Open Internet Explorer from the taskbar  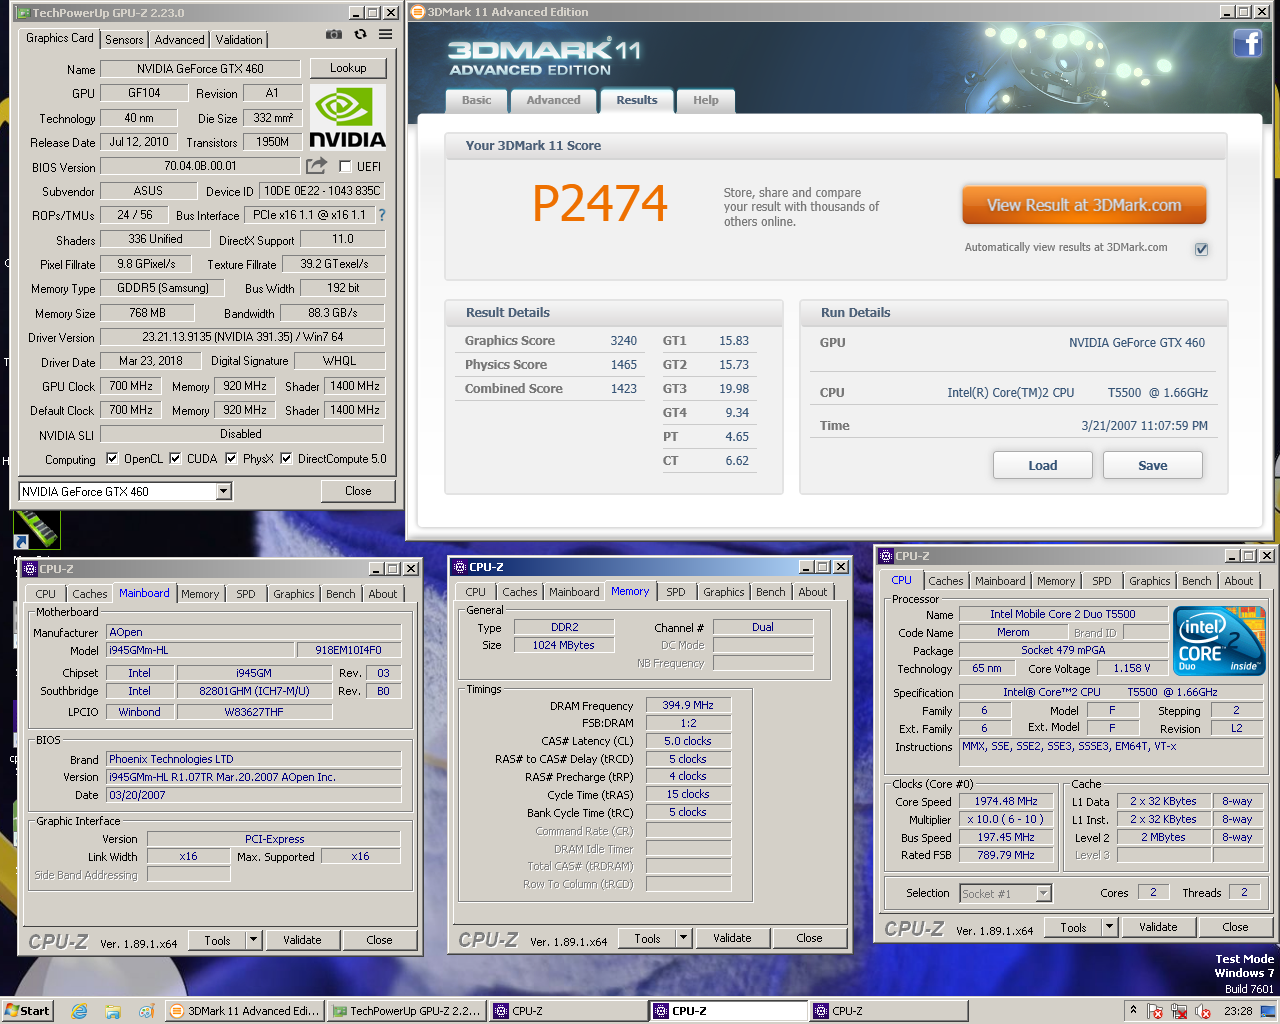coord(79,1011)
